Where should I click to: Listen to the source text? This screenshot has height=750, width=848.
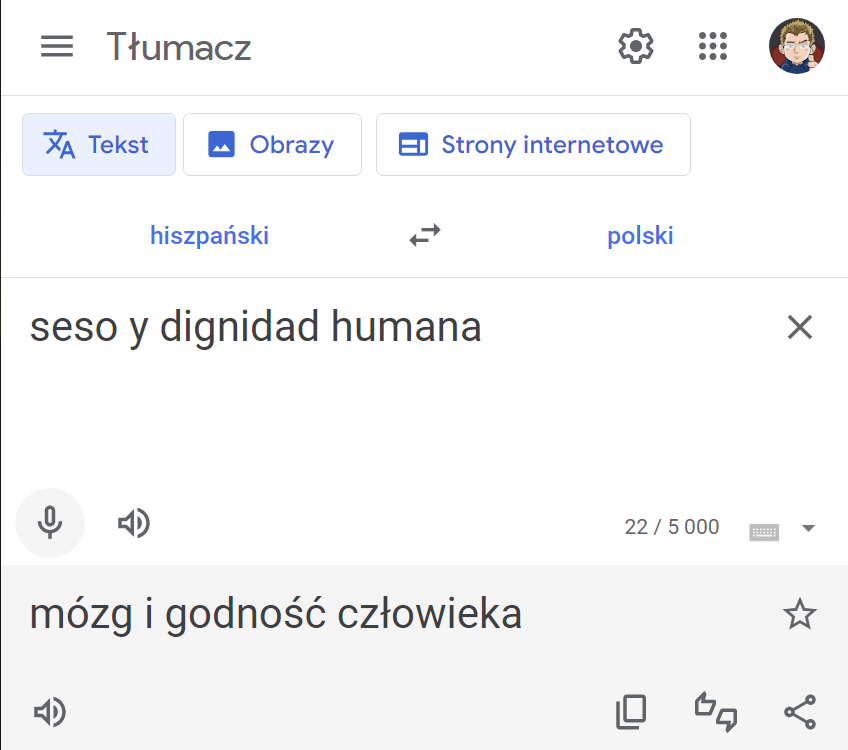(x=134, y=522)
